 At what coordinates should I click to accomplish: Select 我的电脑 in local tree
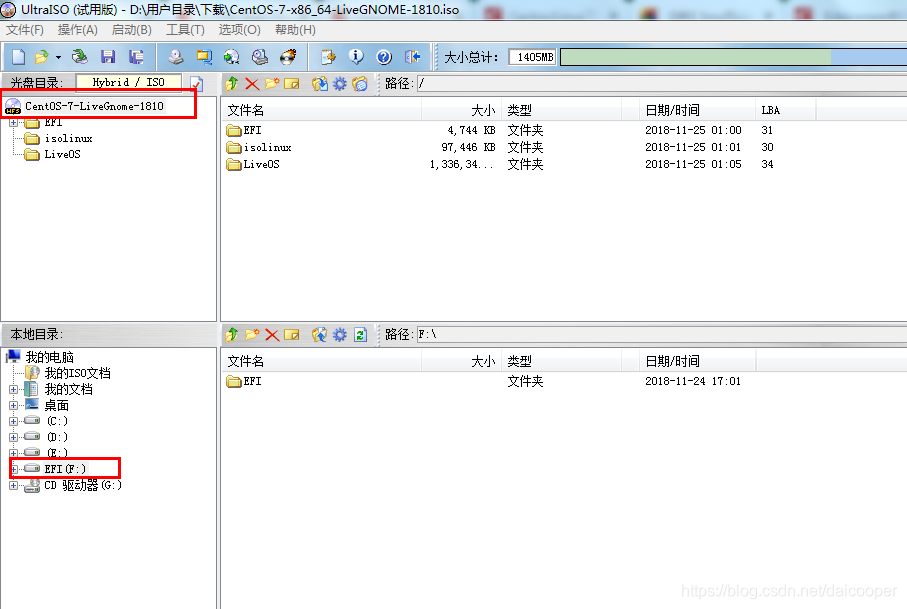49,357
